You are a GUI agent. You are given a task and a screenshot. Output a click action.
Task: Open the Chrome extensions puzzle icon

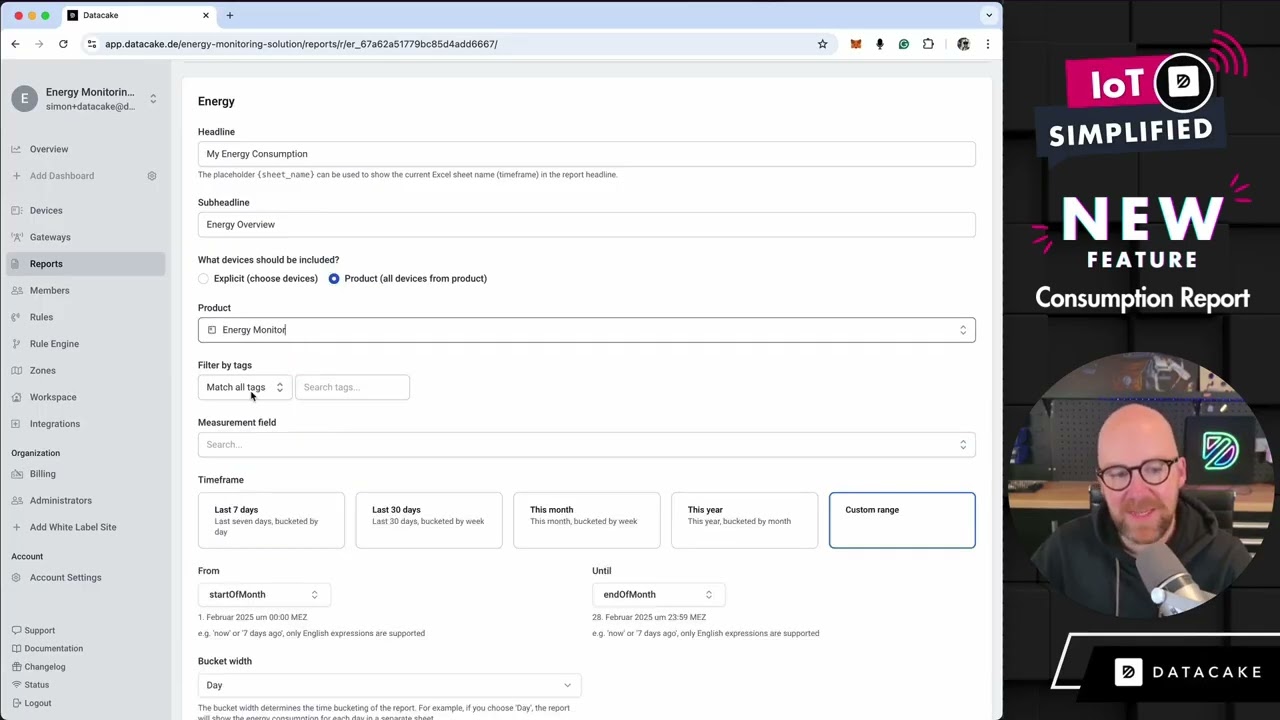point(928,44)
